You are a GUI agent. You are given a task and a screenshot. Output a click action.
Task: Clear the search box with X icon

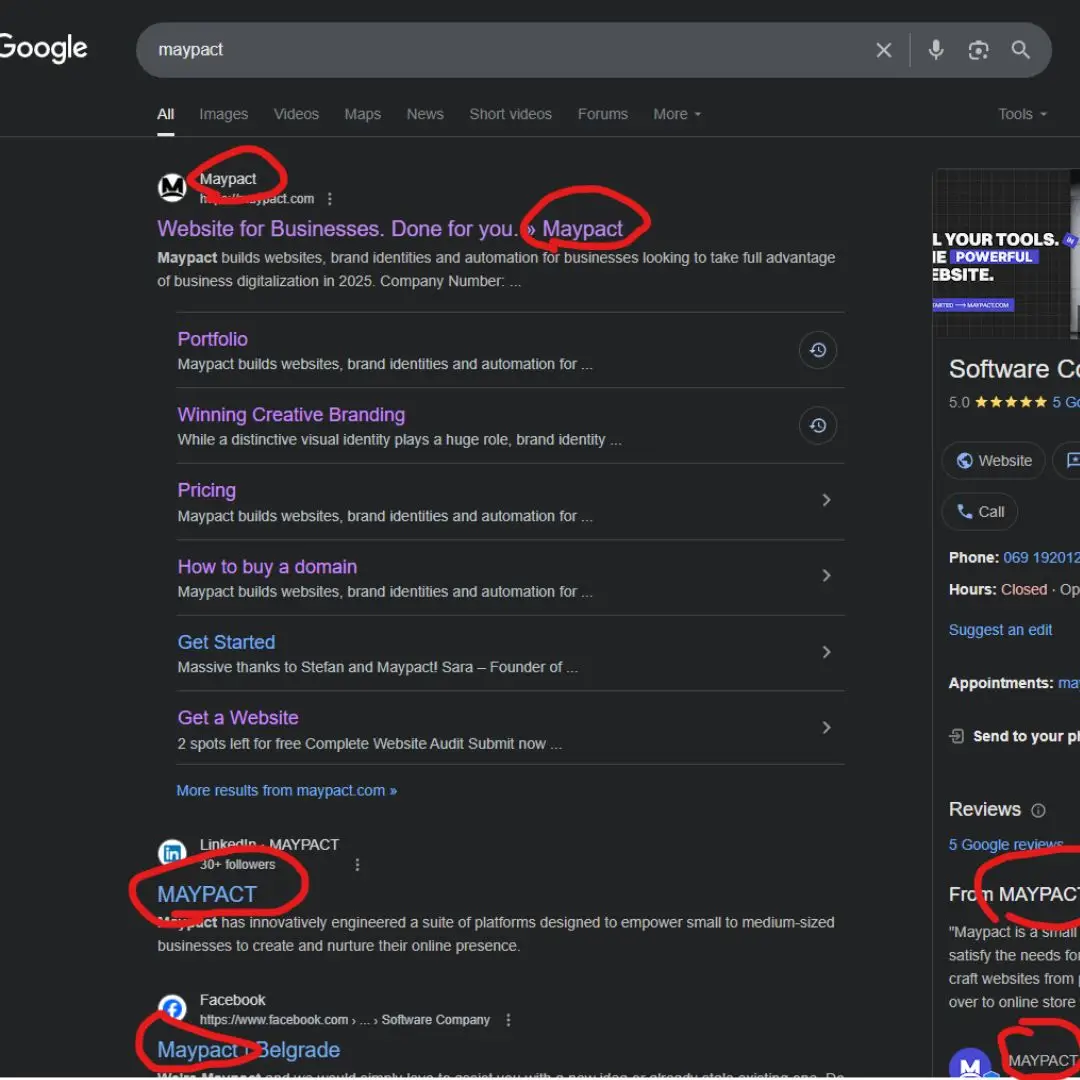point(884,50)
